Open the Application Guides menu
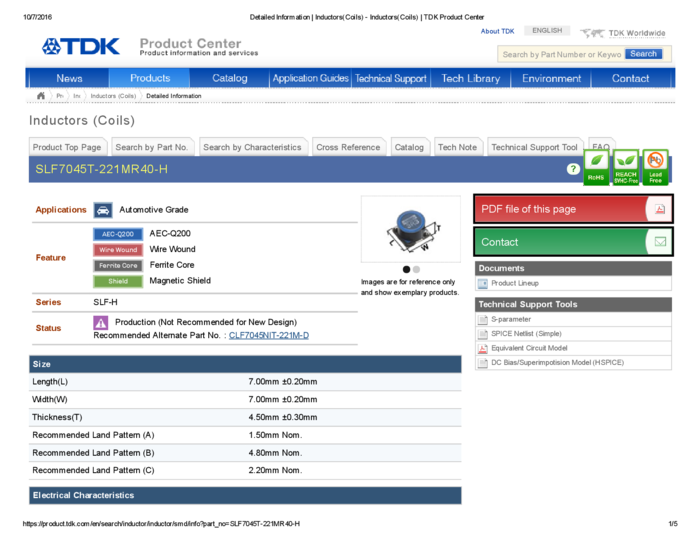Viewport: 700px width, 541px height. tap(310, 78)
